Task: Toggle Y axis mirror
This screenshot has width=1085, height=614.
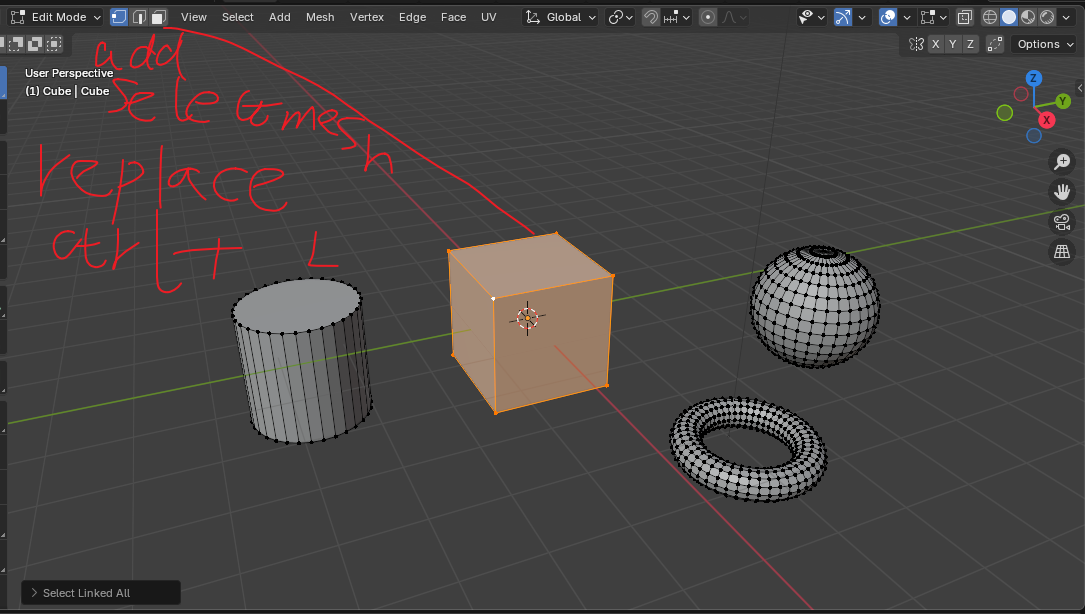Action: (953, 44)
